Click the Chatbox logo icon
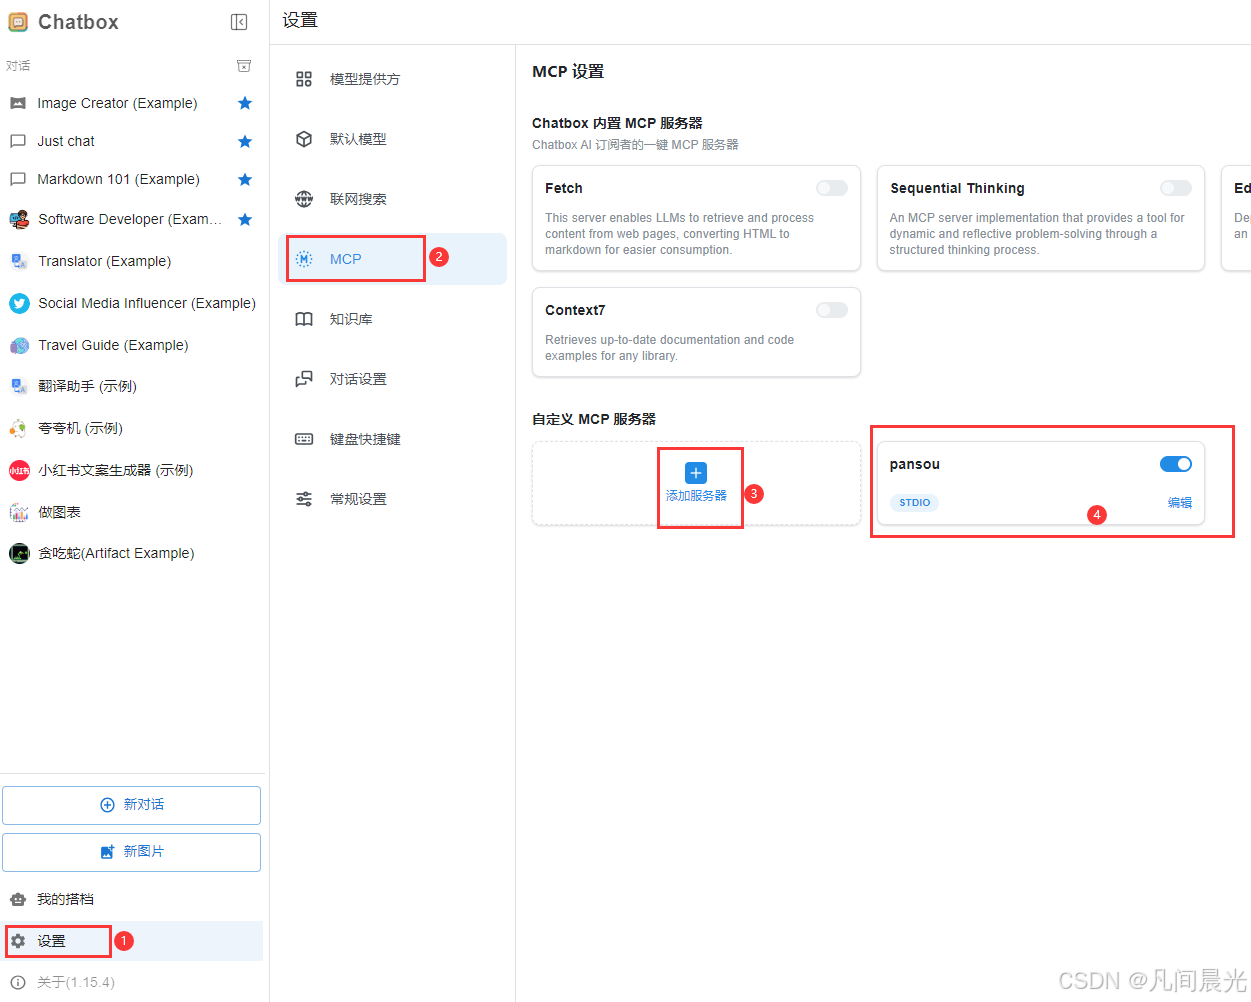 17,21
